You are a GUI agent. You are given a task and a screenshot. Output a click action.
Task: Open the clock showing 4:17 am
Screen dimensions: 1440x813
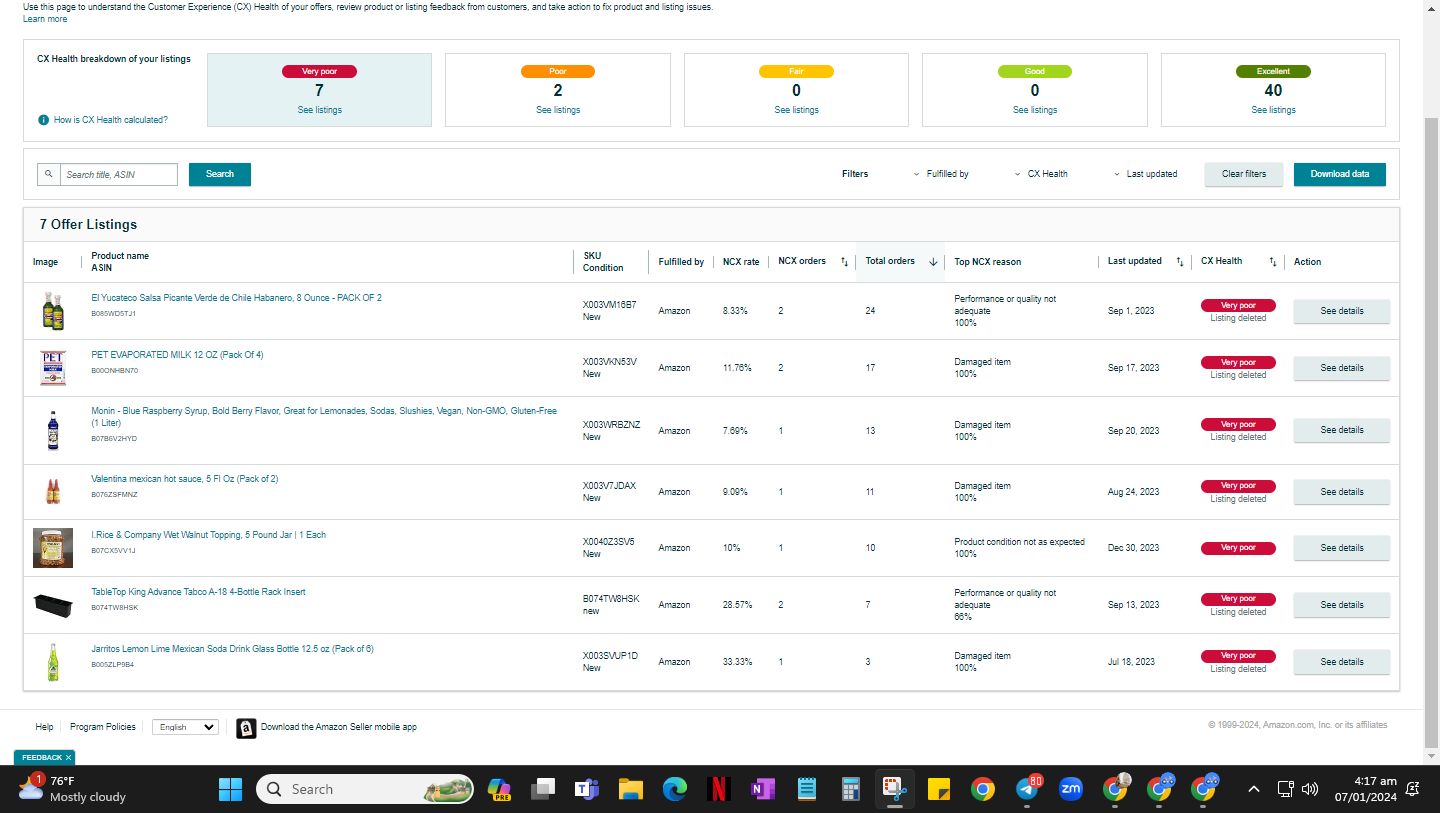[x=1365, y=789]
